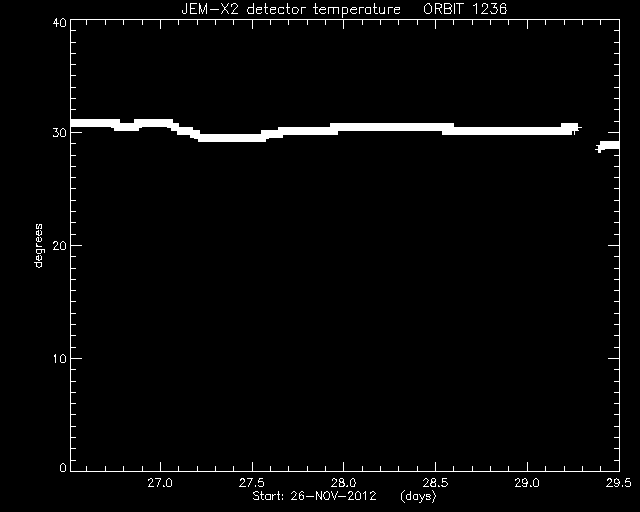Click the 'ORBIT 1236' text in title
Image resolution: width=640 pixels, height=512 pixels.
pyautogui.click(x=465, y=9)
